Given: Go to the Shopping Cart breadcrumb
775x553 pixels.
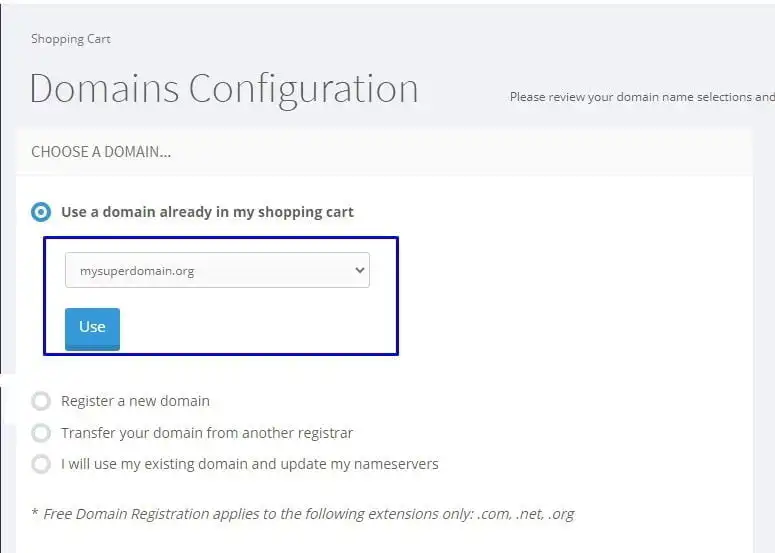Looking at the screenshot, I should point(70,39).
